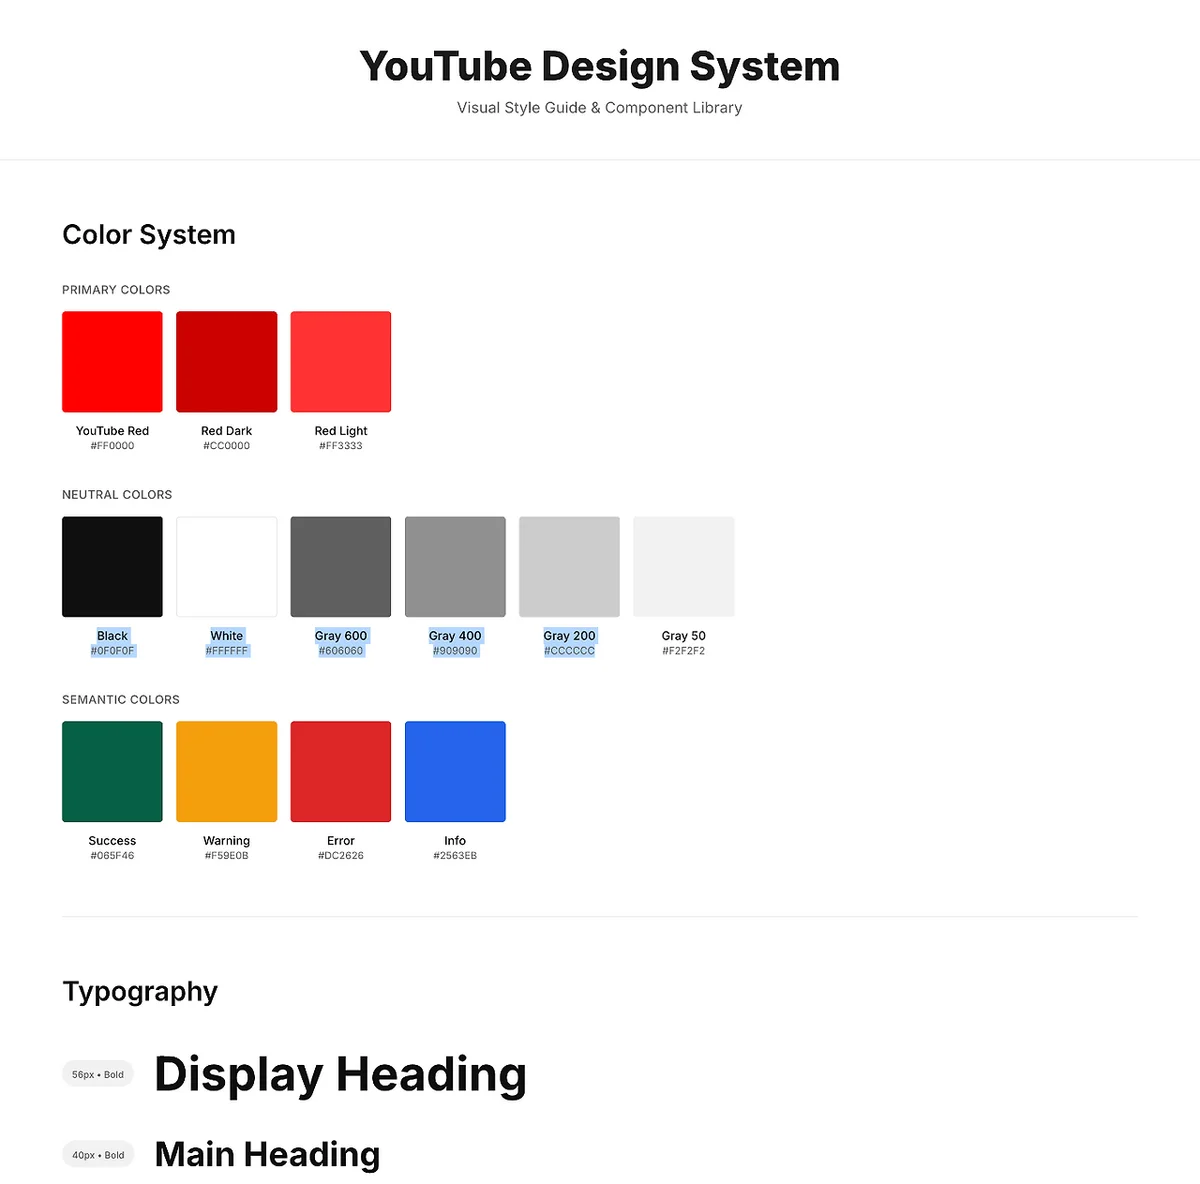The height and width of the screenshot is (1184, 1200).
Task: Click the #065F46 hex code
Action: (x=112, y=856)
